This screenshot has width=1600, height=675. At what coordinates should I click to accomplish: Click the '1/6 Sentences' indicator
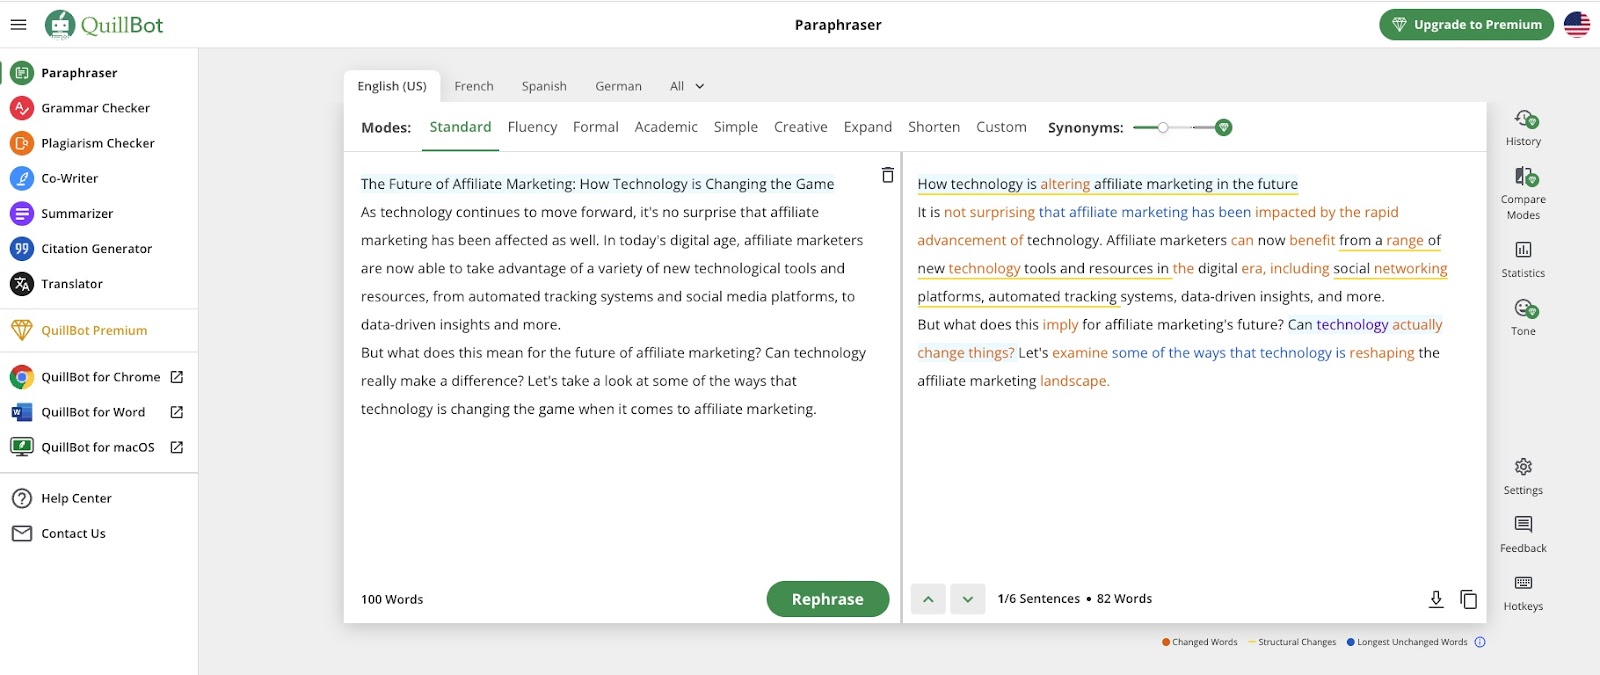(x=1038, y=599)
